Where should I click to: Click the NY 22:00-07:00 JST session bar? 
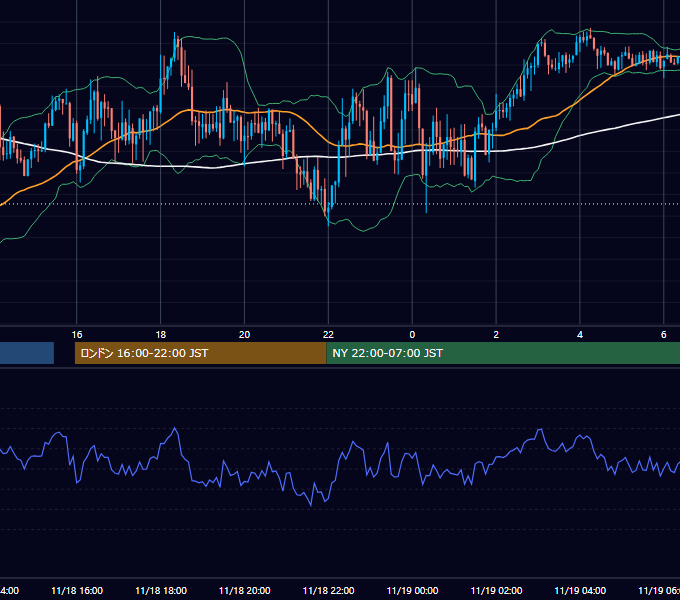(x=503, y=353)
